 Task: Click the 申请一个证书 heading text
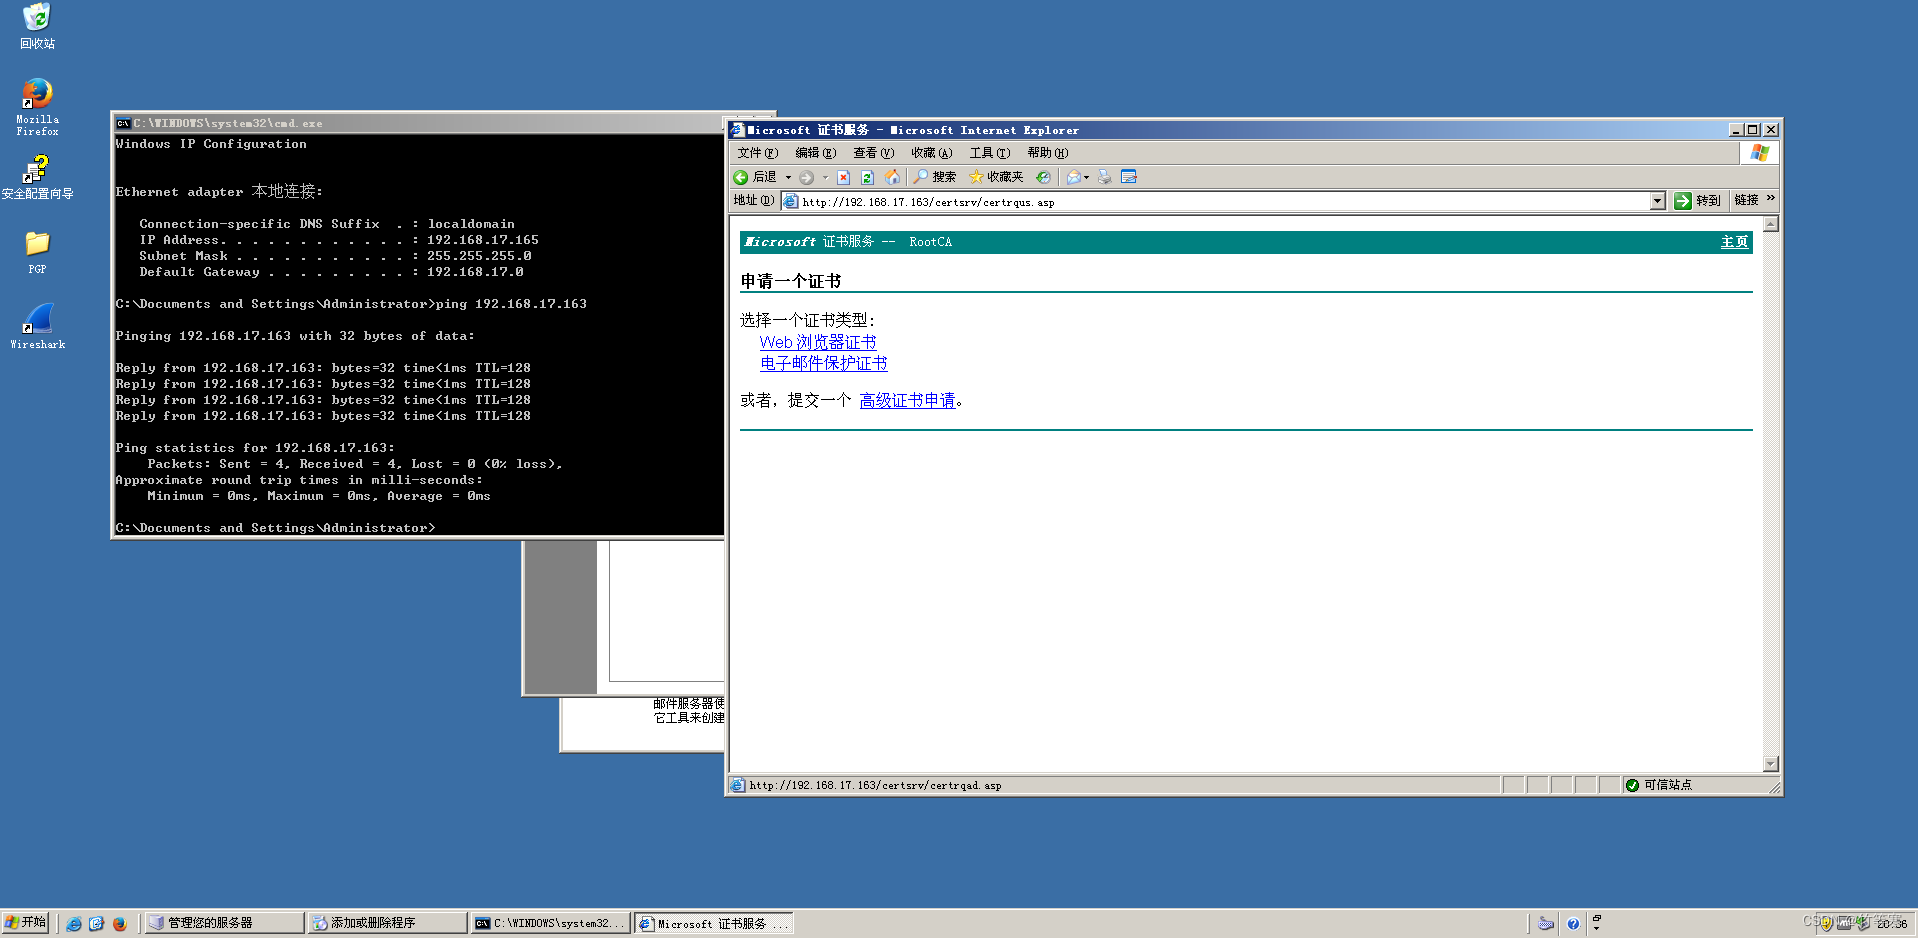(790, 281)
